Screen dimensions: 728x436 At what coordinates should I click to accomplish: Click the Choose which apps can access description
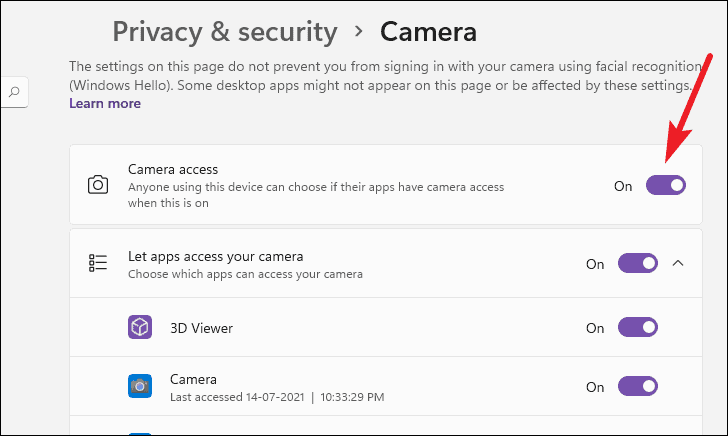245,273
